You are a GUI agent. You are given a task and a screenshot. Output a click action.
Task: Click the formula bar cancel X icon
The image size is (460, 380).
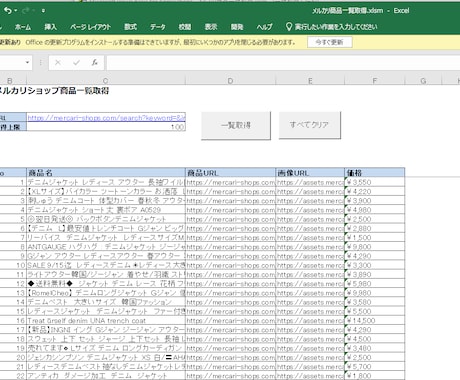point(58,62)
